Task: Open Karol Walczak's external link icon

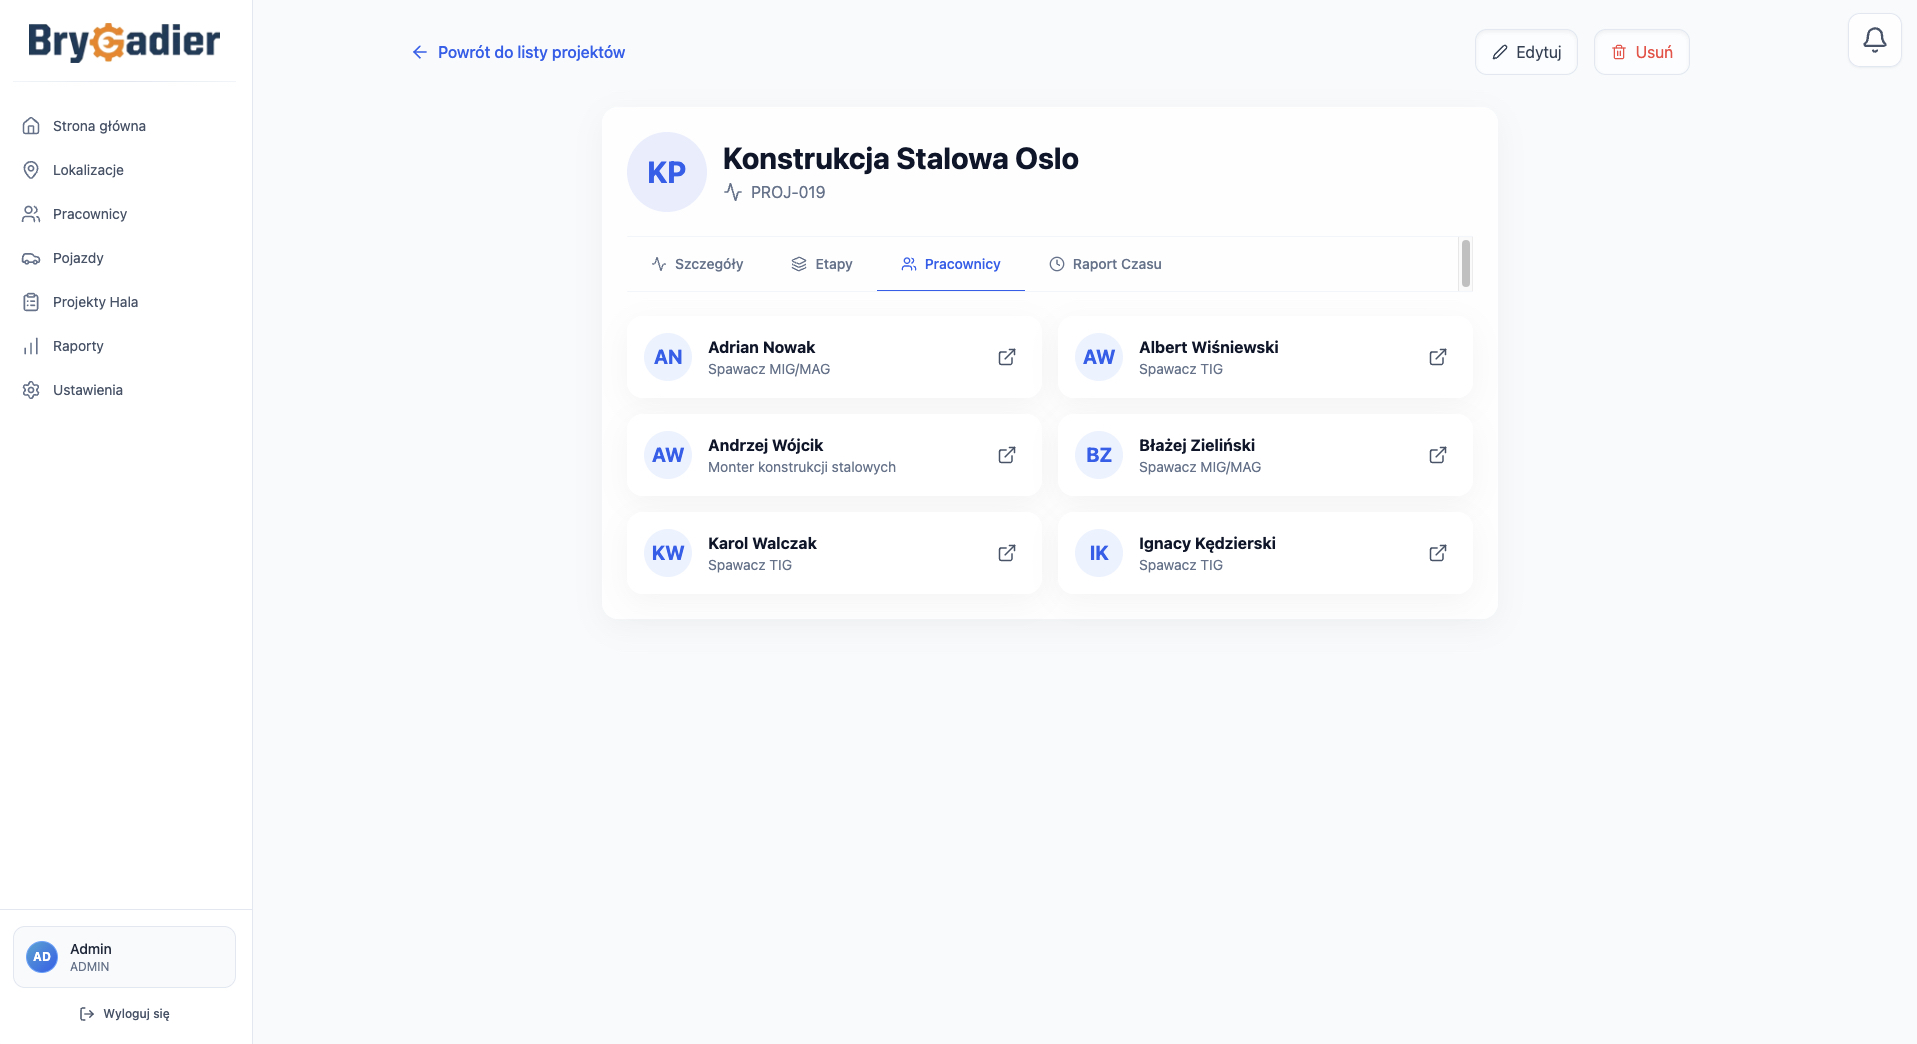Action: pos(1007,553)
